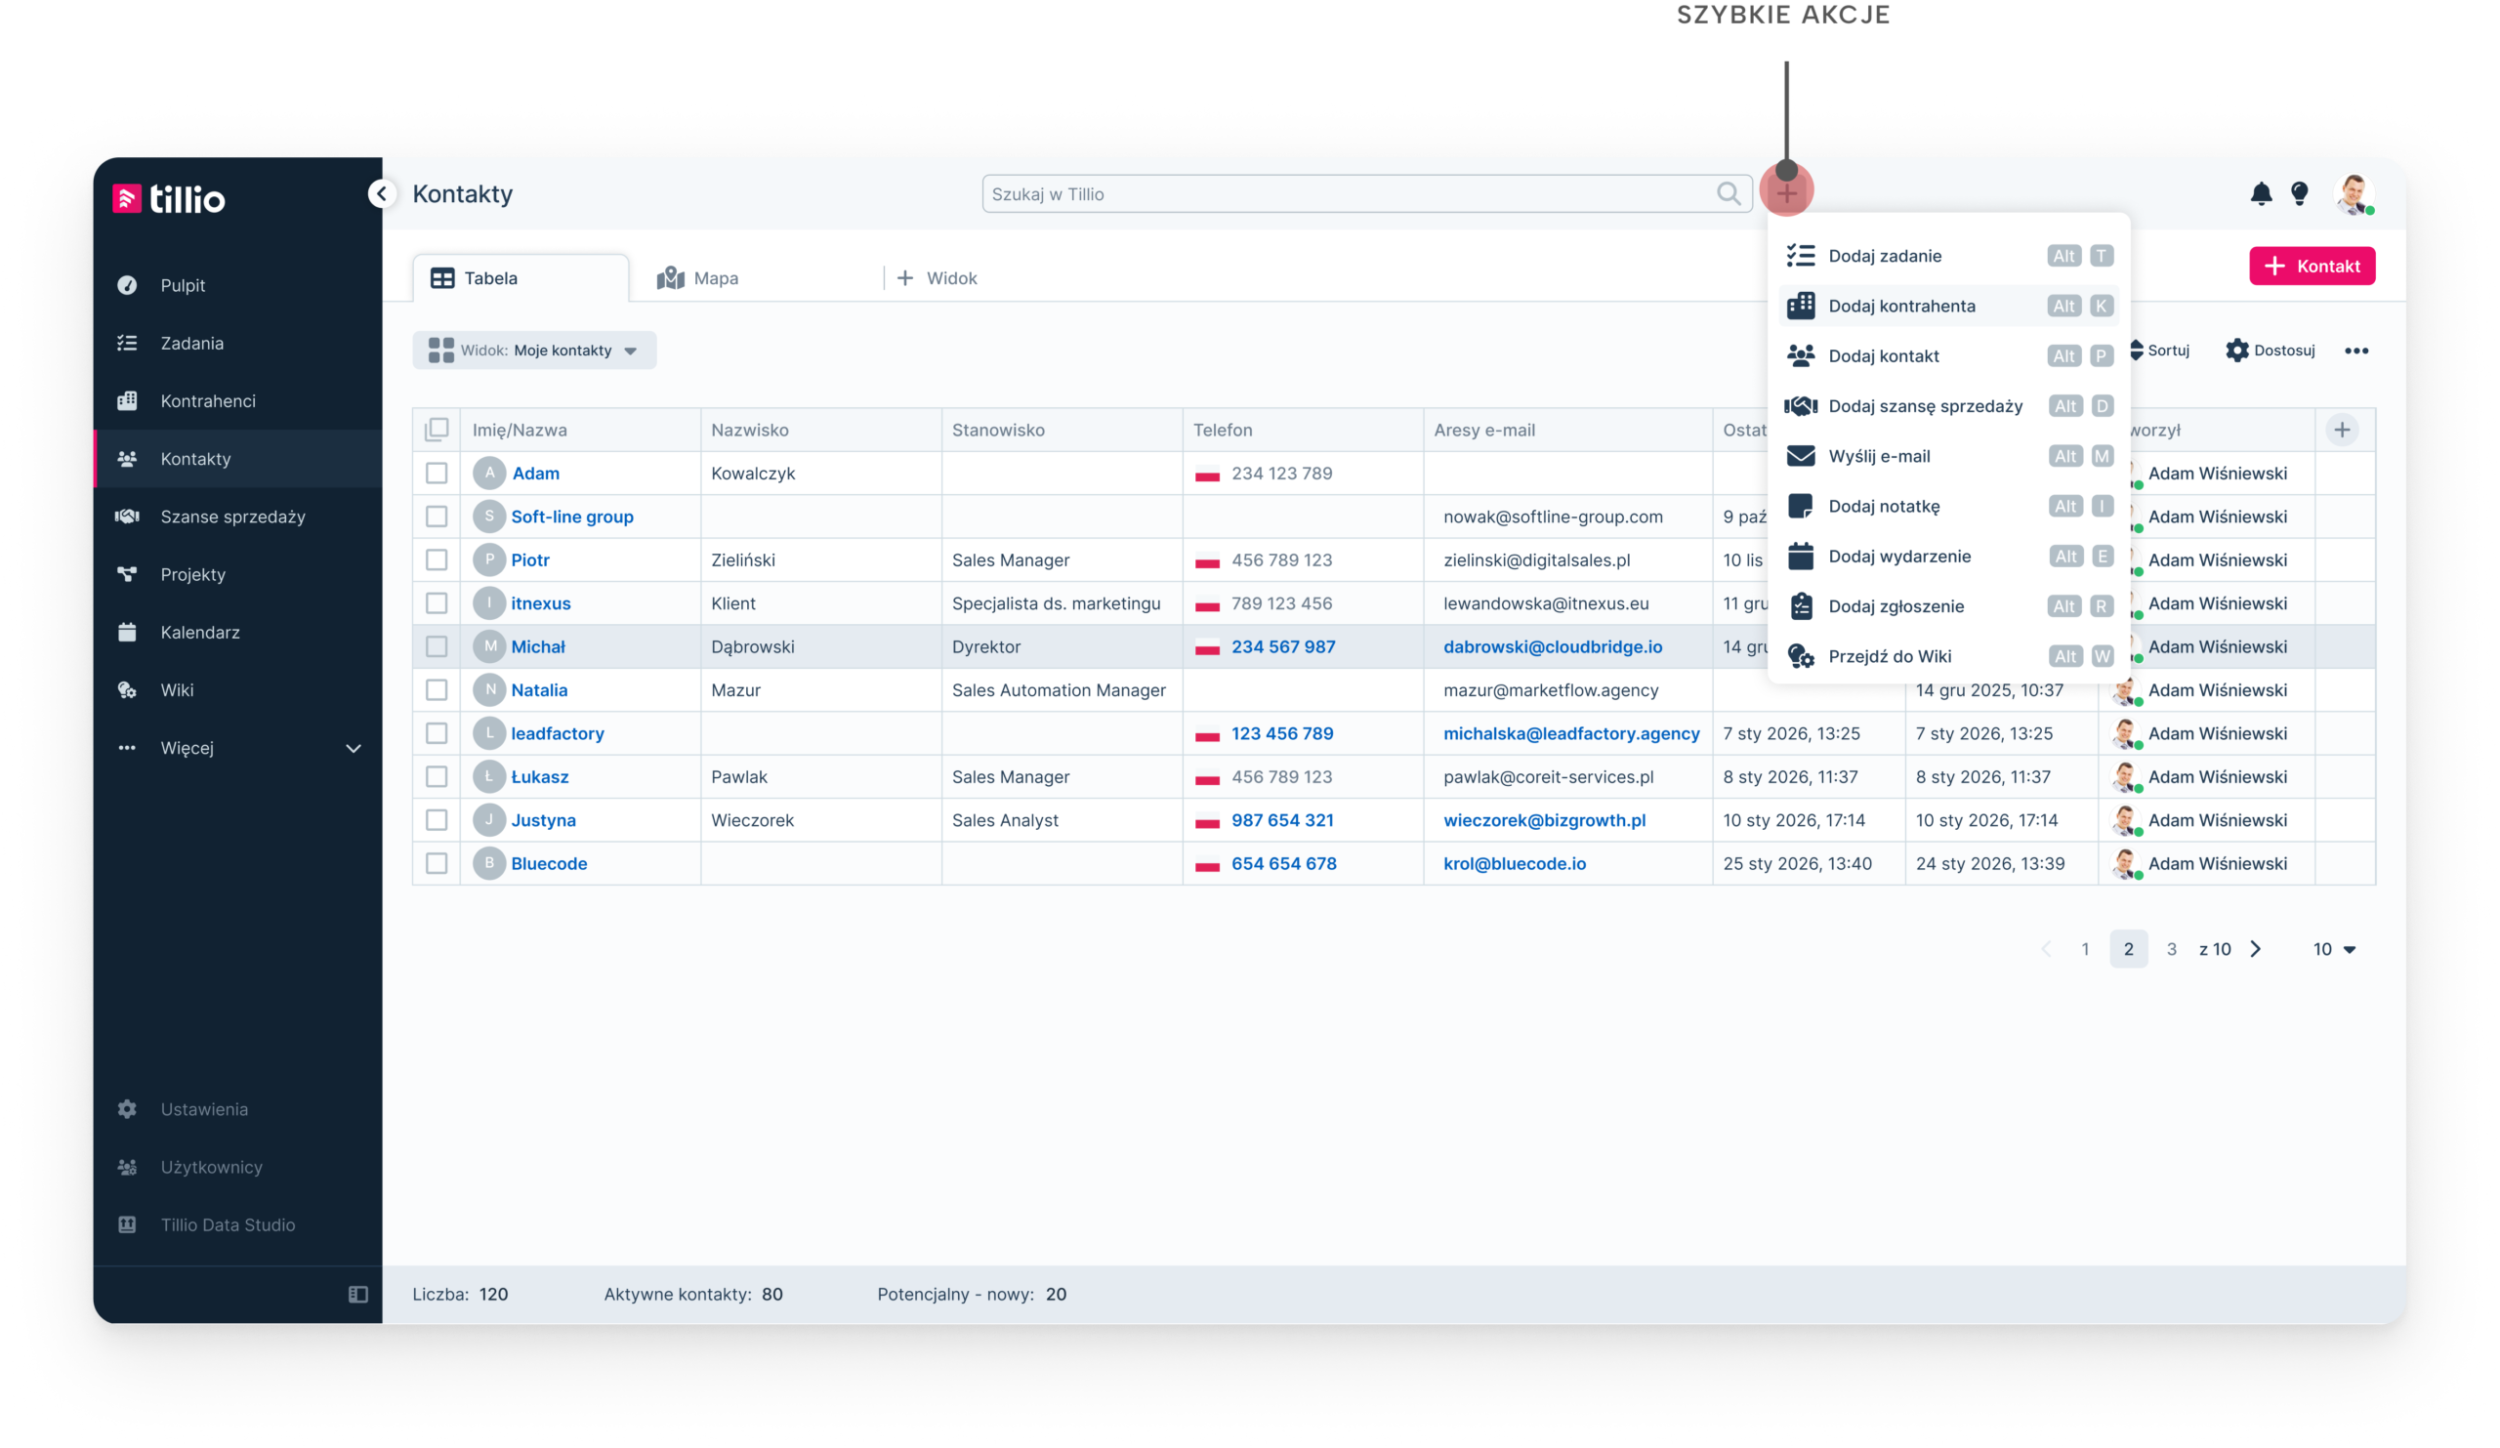Open the three-dots more options menu
This screenshot has width=2500, height=1448.
2357,351
